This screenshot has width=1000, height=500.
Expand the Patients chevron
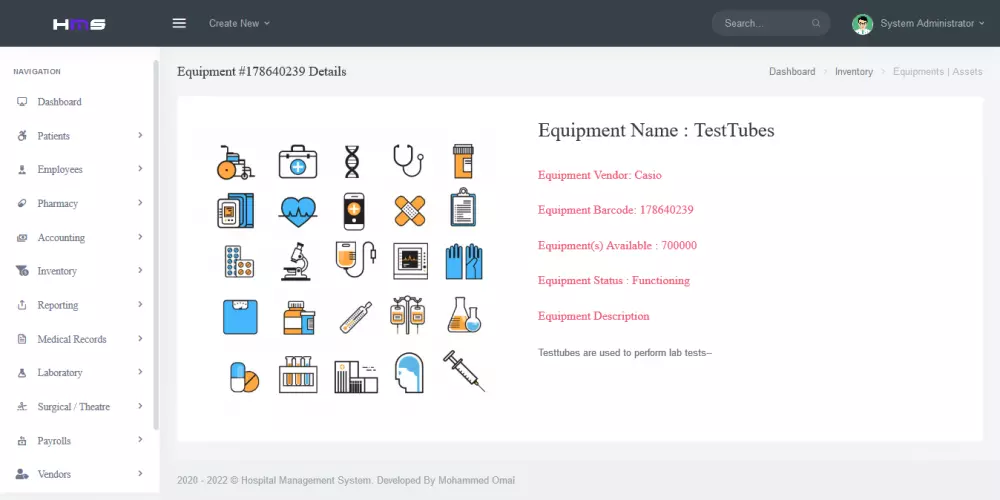[140, 135]
